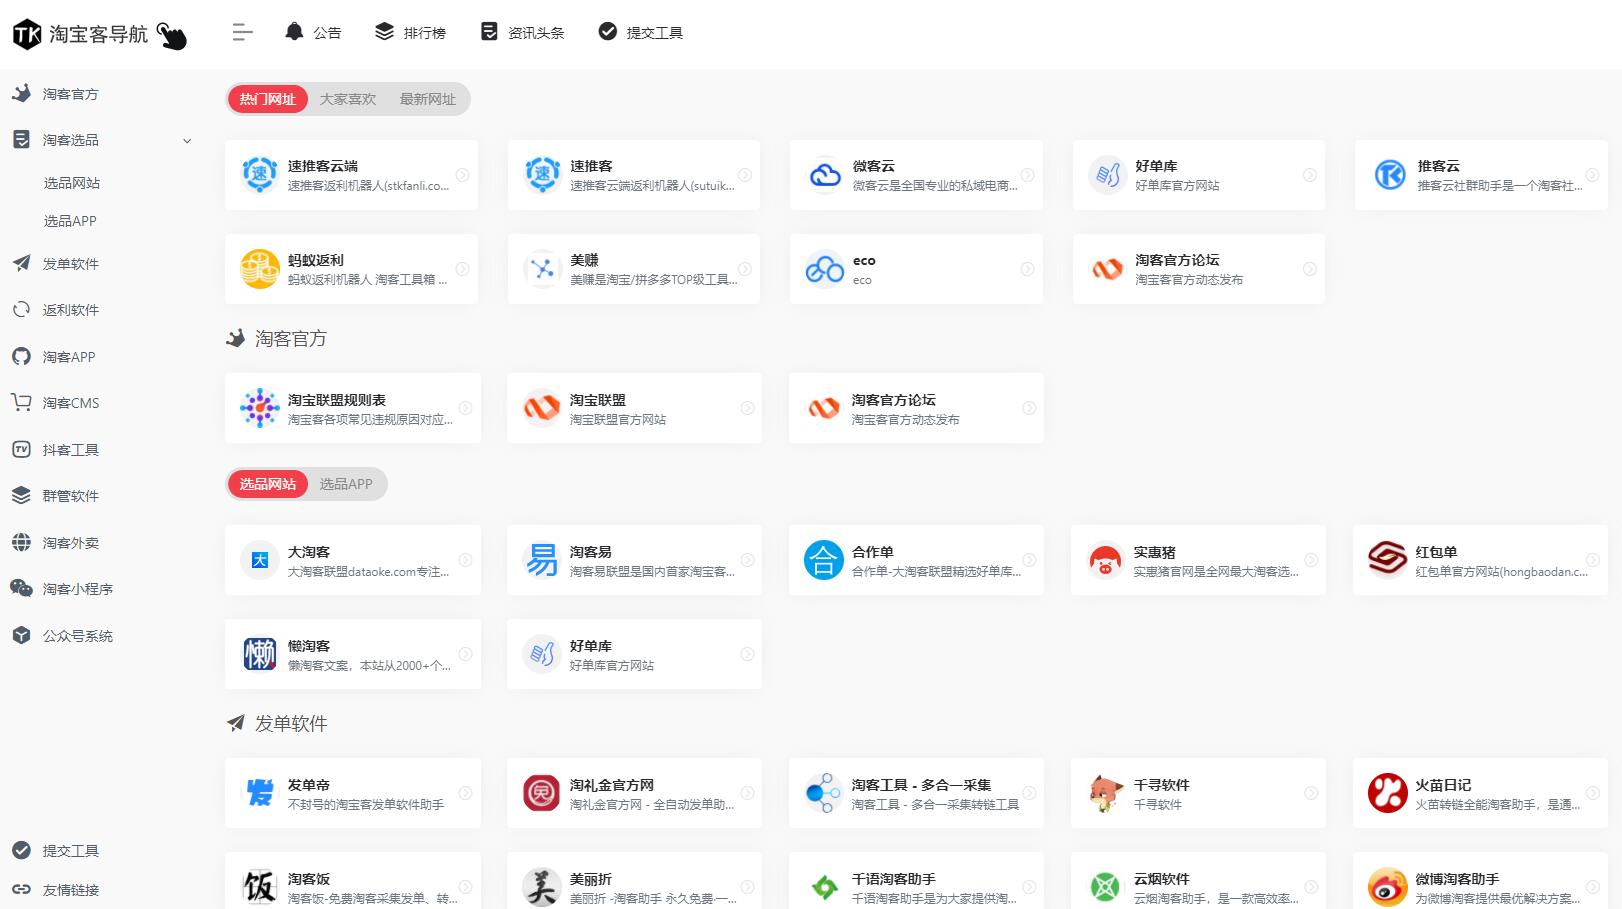This screenshot has height=909, width=1622.
Task: Open the 资讯头条 news menu
Action: 522,32
